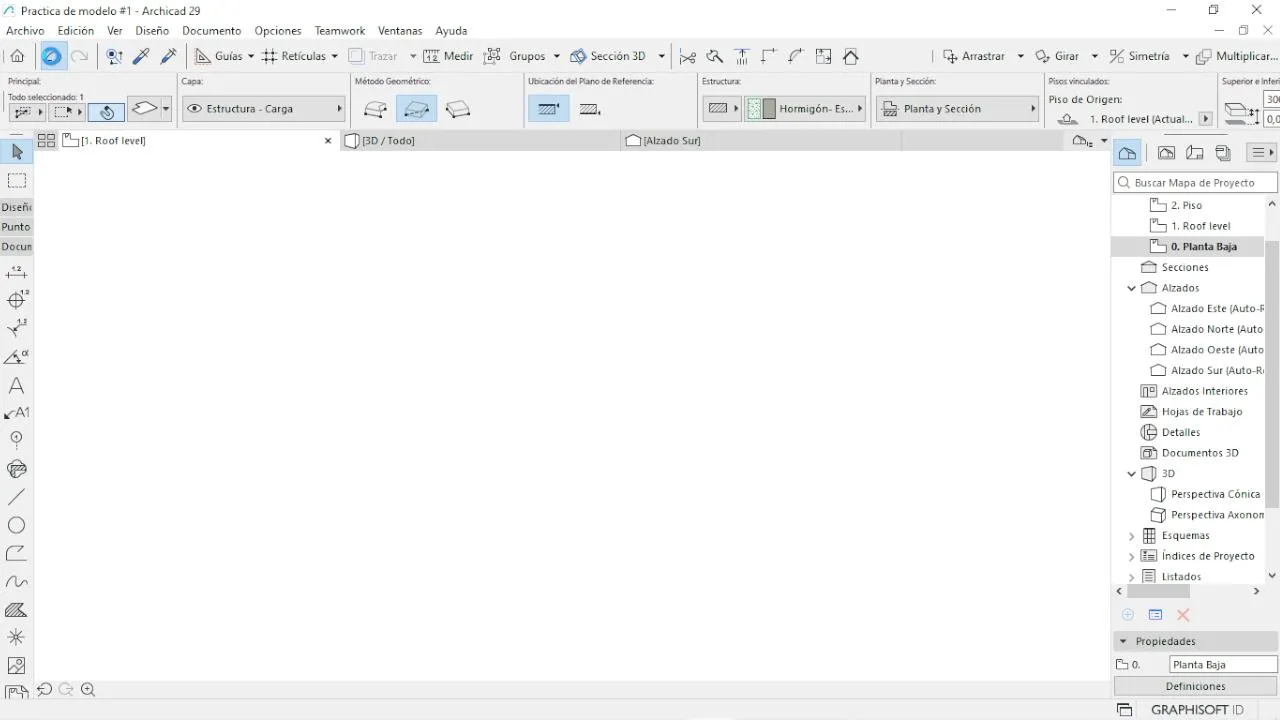Open the Archivo menu
This screenshot has height=720, width=1280.
click(25, 31)
